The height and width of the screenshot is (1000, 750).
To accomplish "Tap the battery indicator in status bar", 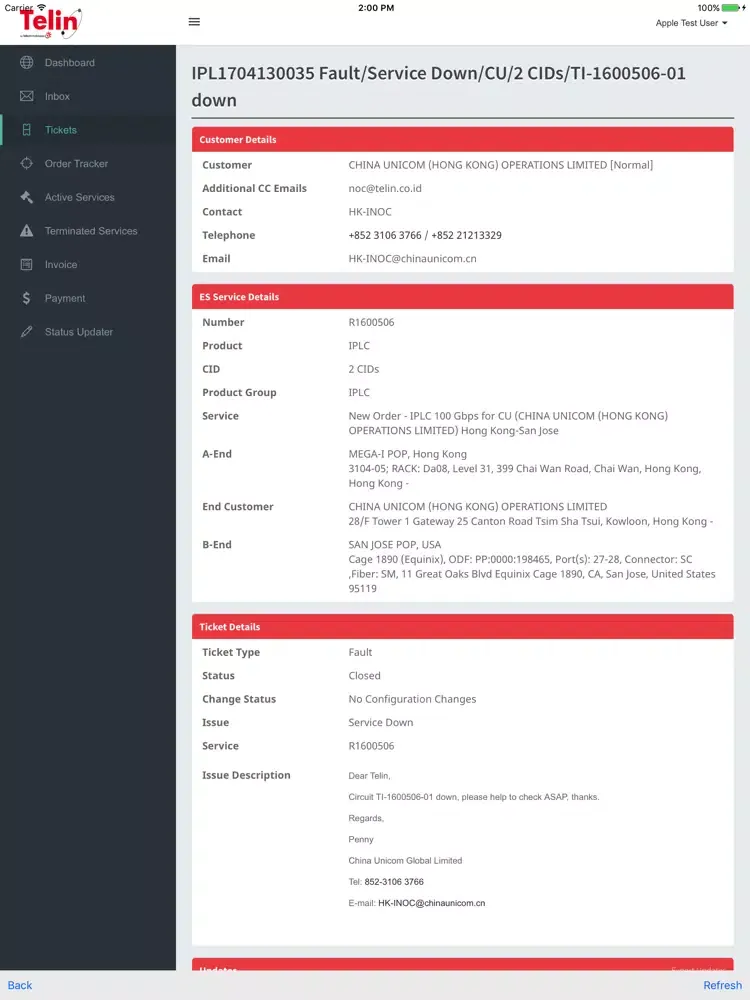I will click(733, 8).
